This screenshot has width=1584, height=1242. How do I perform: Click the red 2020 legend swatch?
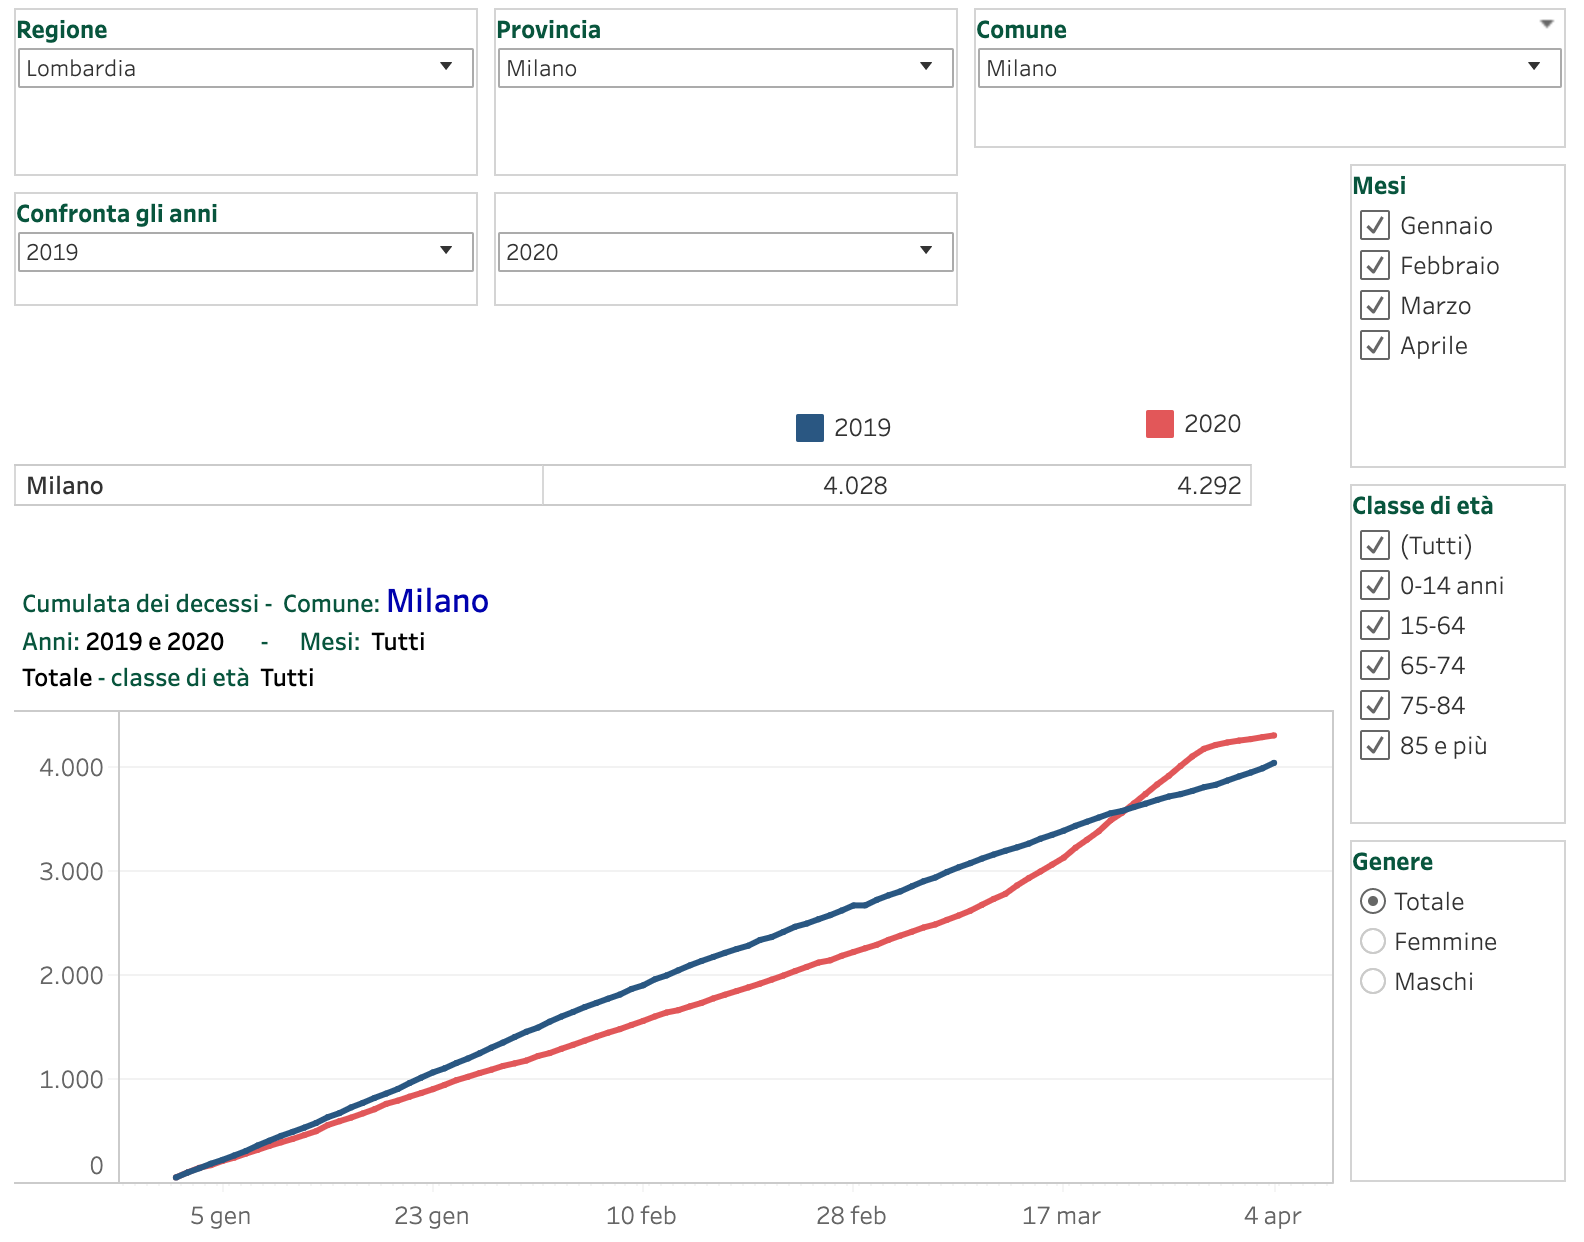click(1160, 424)
